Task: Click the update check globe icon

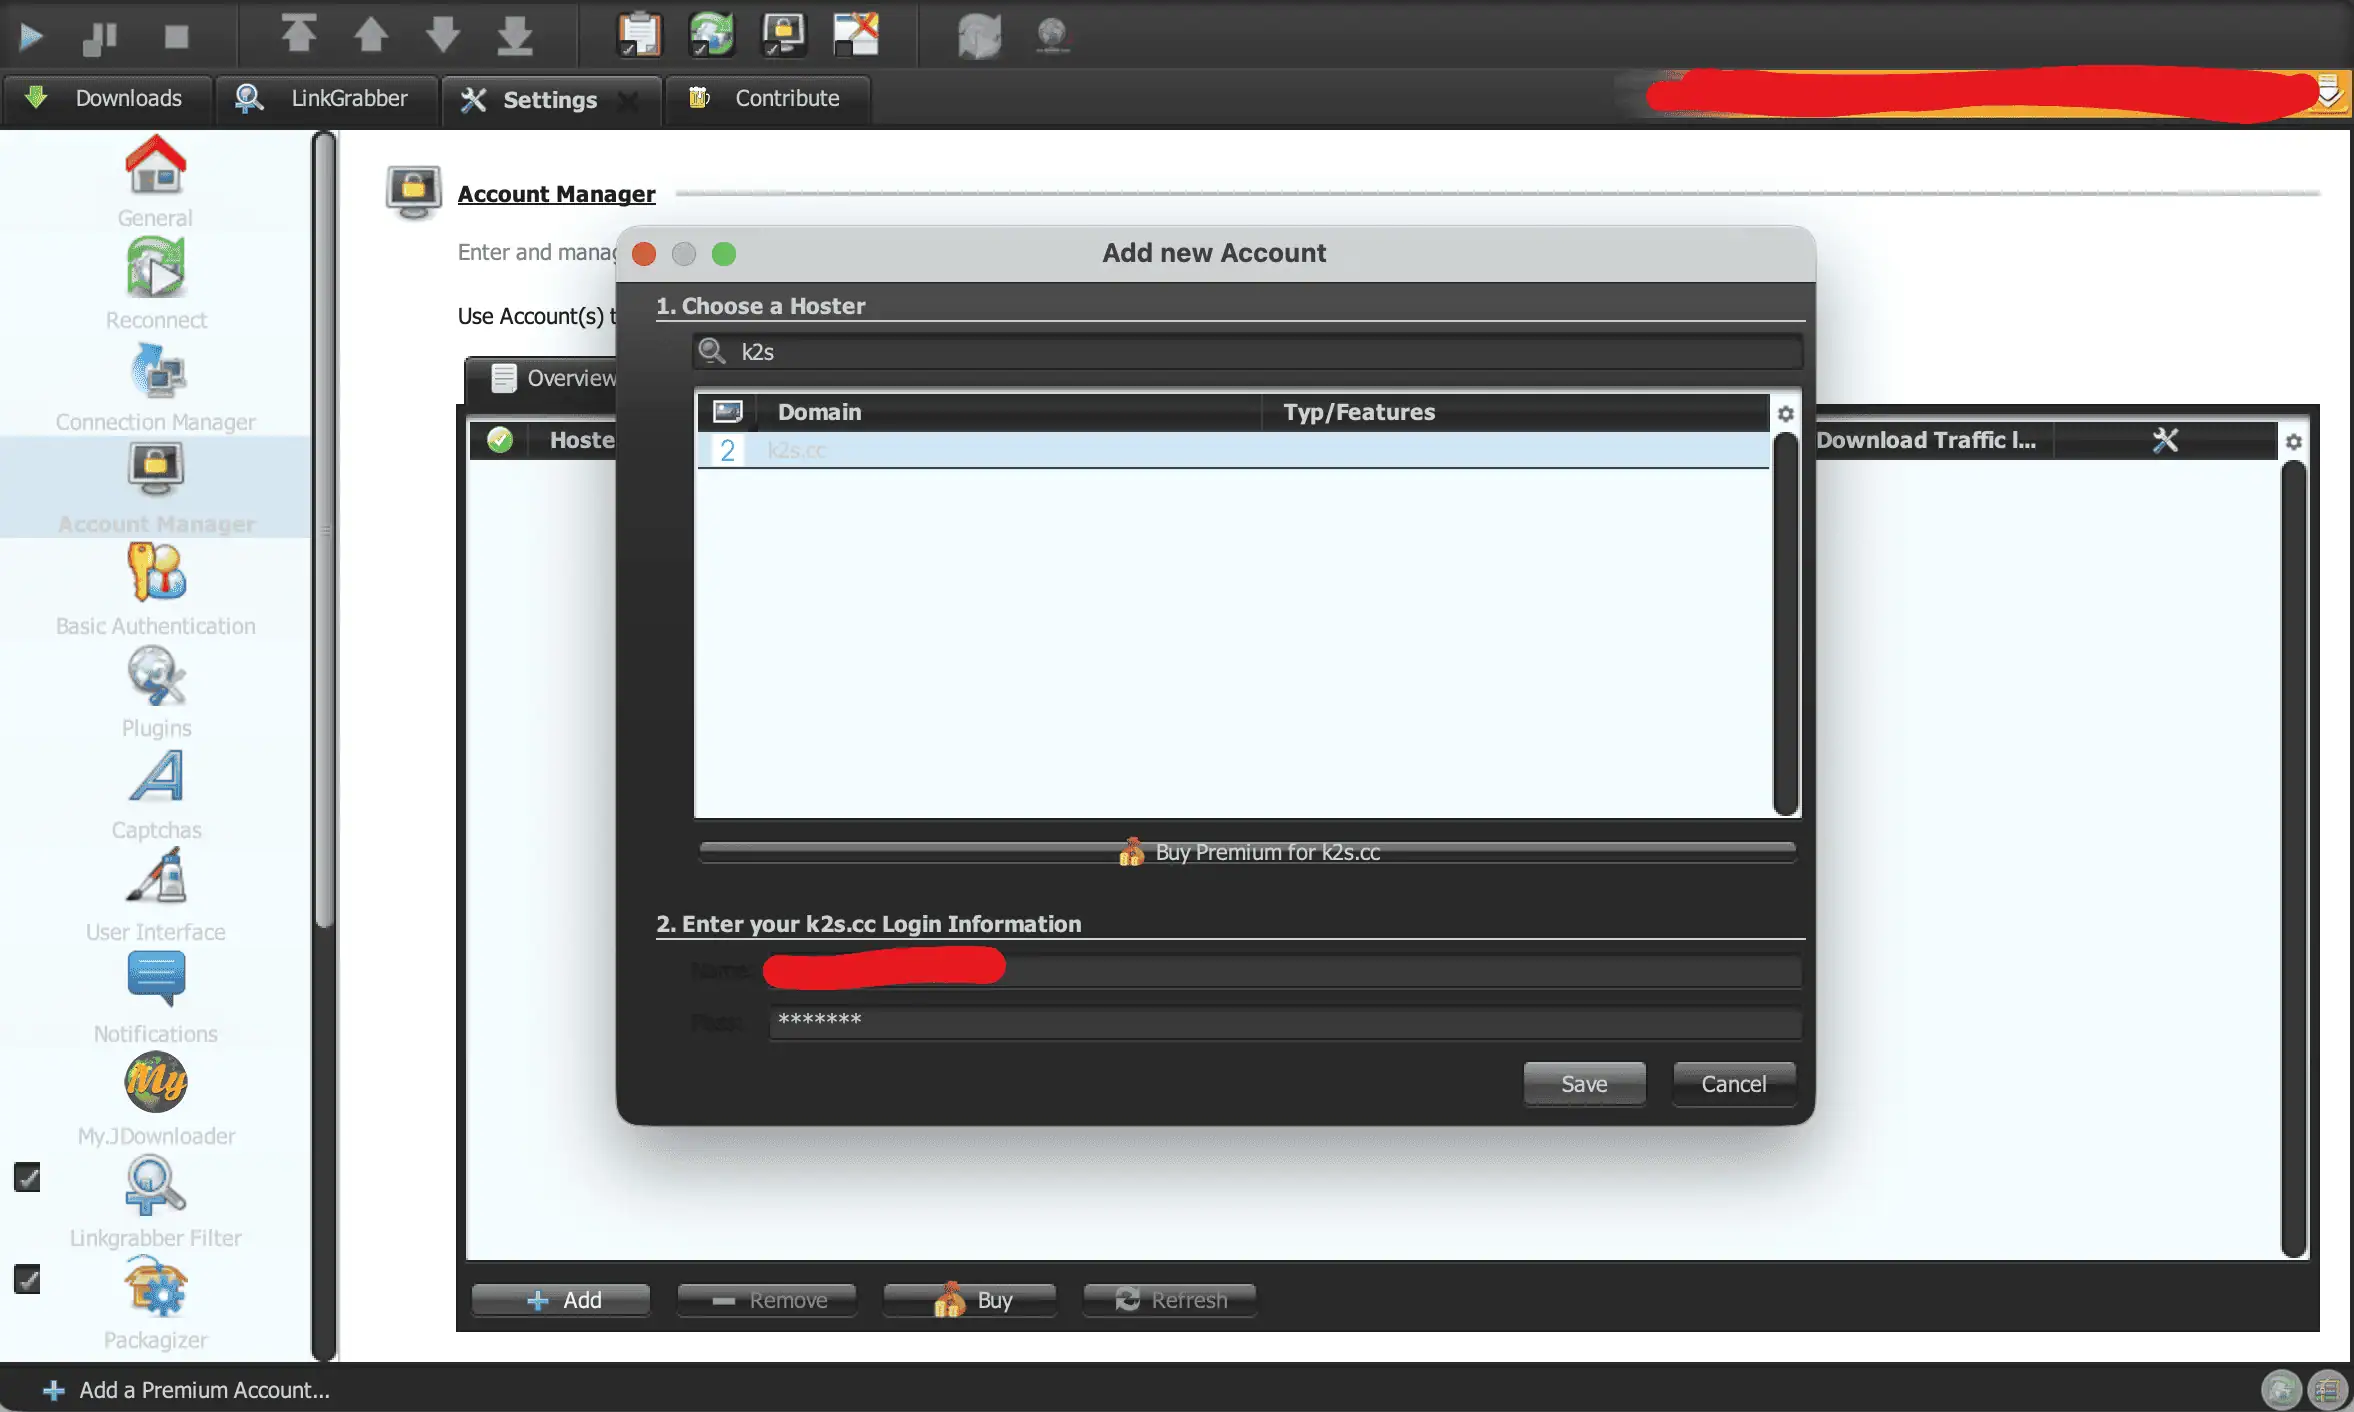Action: [x=1052, y=37]
